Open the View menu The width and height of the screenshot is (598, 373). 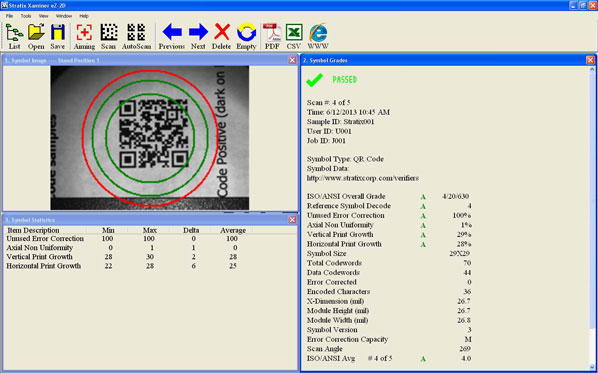click(x=43, y=16)
